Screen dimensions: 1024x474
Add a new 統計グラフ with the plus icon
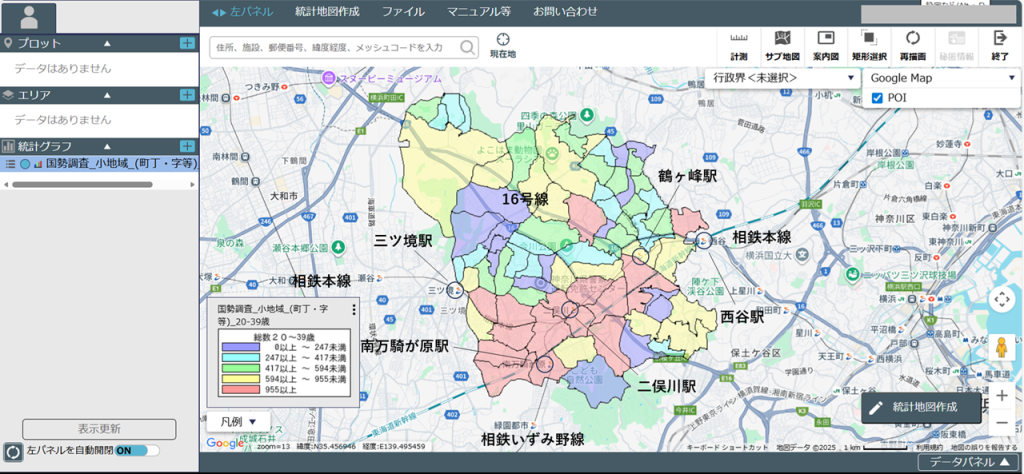[x=187, y=146]
